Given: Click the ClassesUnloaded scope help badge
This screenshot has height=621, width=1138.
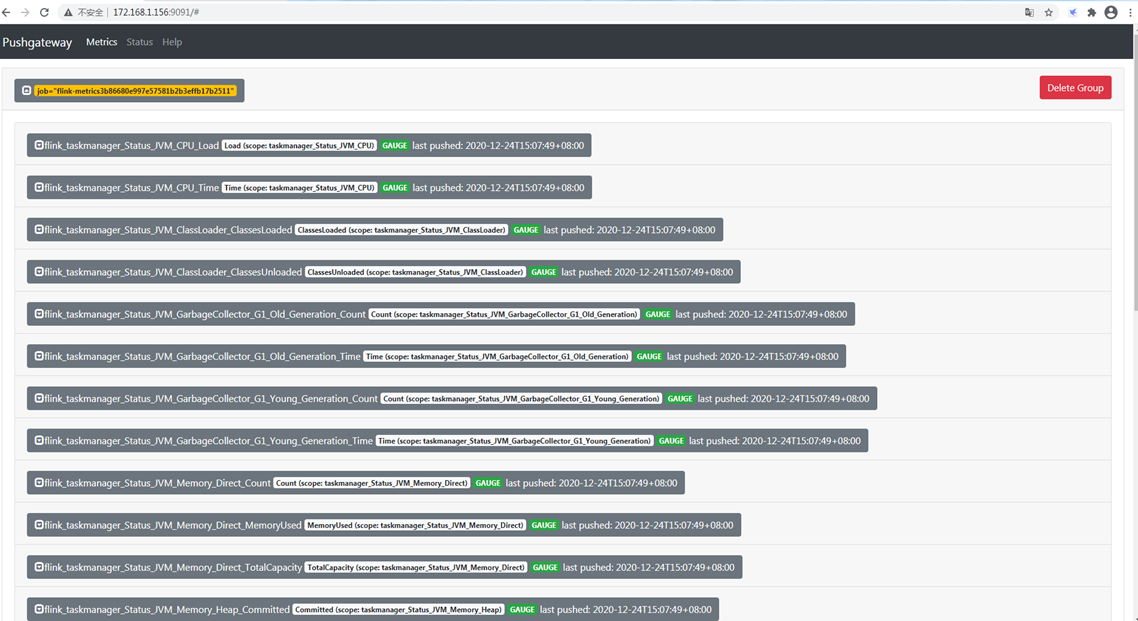Looking at the screenshot, I should pyautogui.click(x=415, y=272).
